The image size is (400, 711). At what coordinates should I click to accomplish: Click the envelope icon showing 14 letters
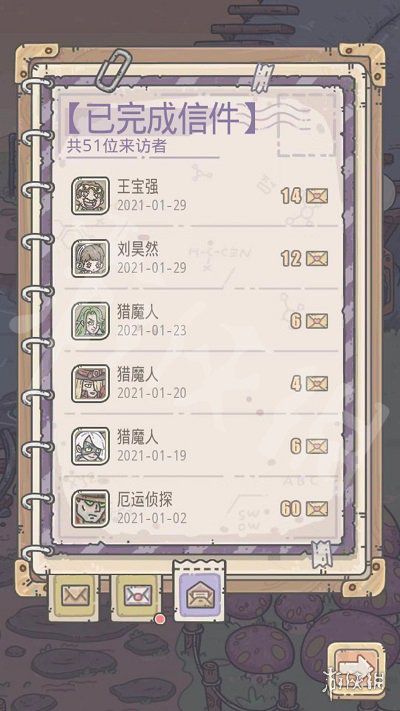point(317,196)
